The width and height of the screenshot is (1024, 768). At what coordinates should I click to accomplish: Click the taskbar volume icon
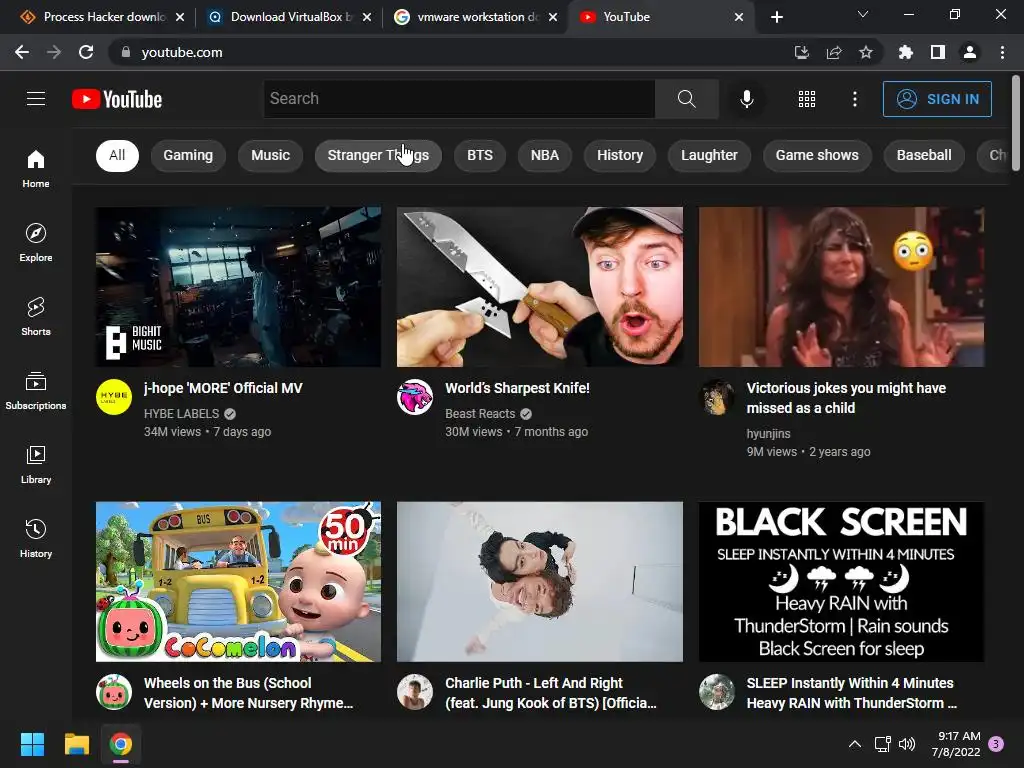pos(906,744)
